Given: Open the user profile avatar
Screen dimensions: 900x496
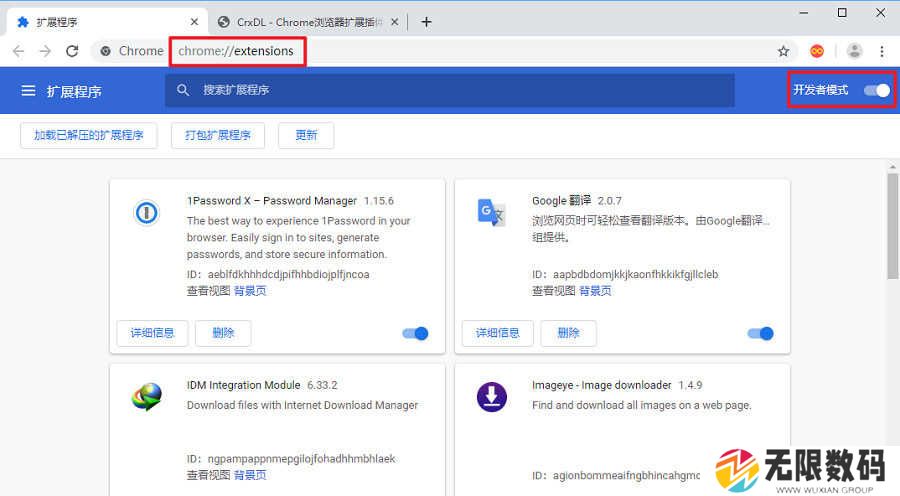Looking at the screenshot, I should click(x=854, y=51).
